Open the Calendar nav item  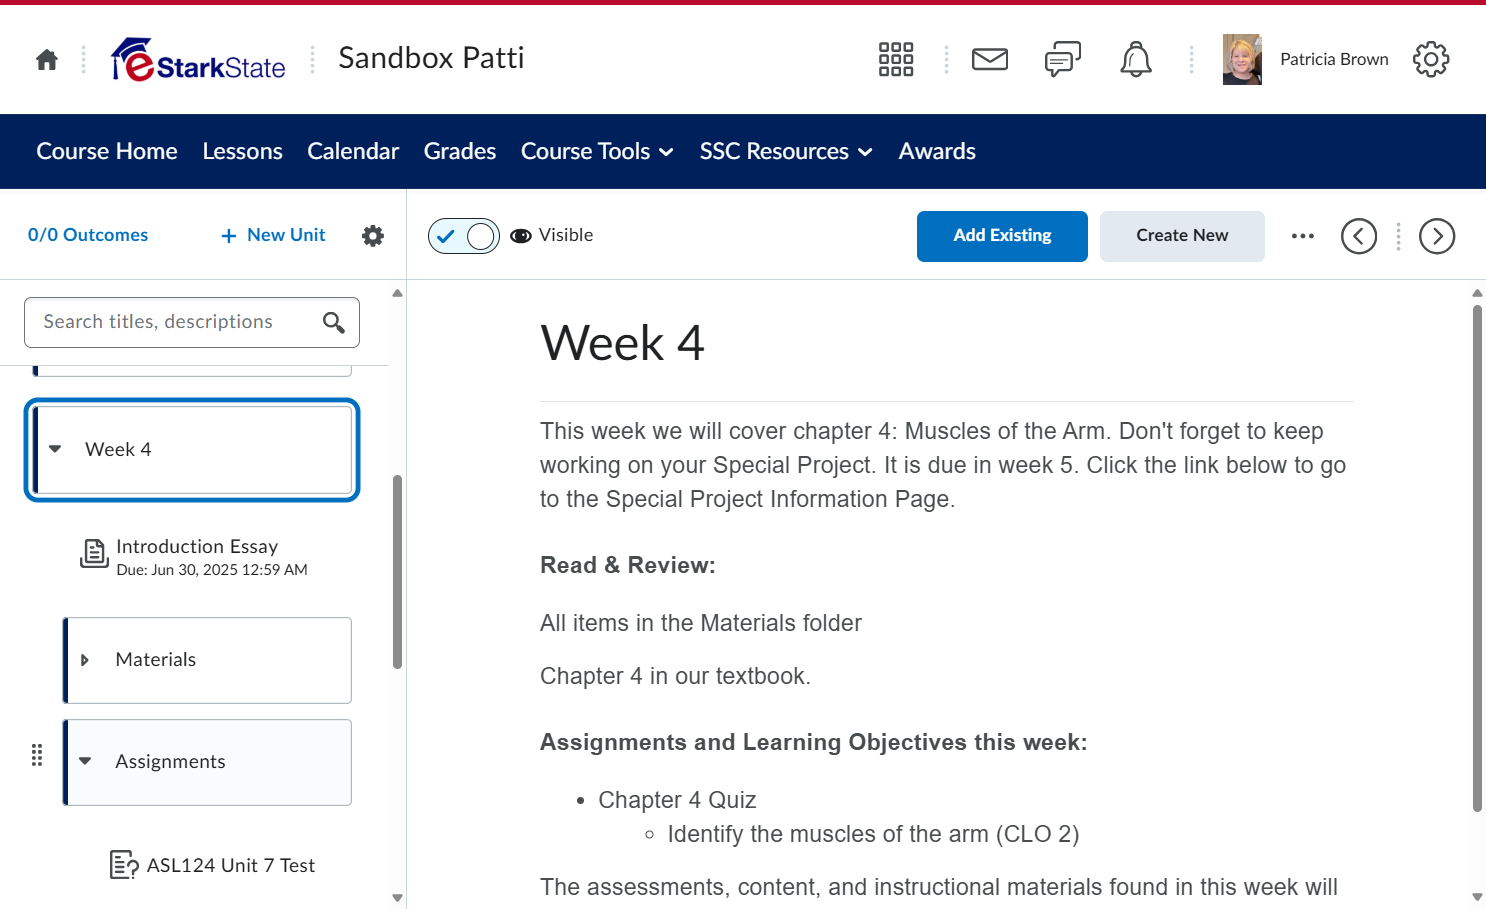(353, 151)
